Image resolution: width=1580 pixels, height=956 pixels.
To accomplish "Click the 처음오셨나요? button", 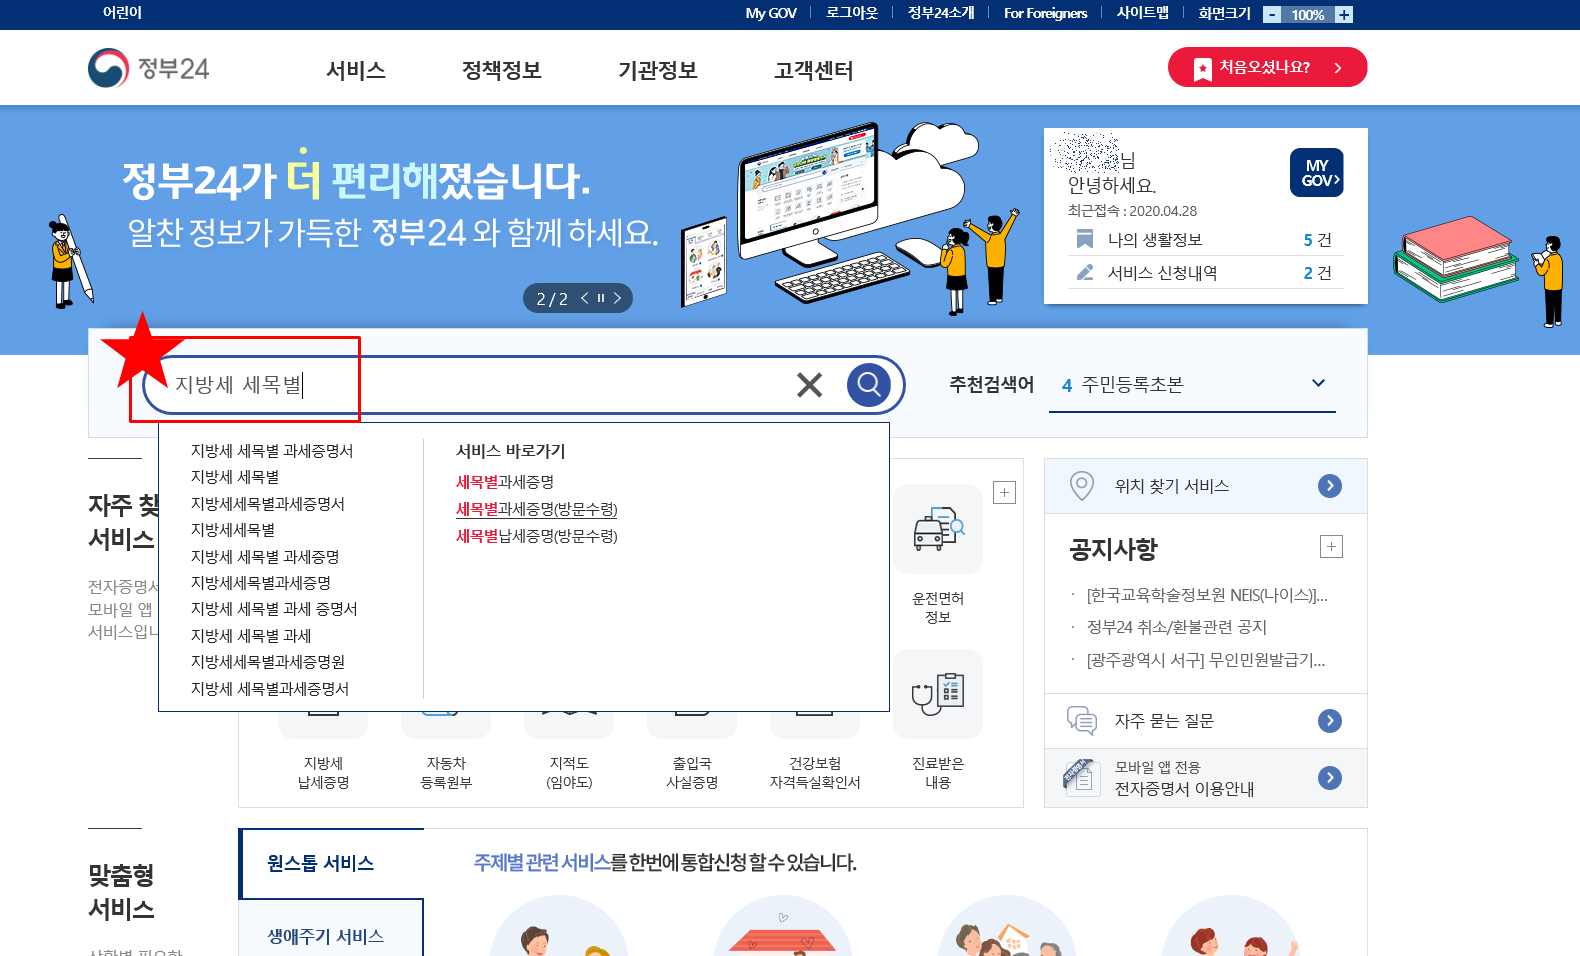I will [x=1267, y=67].
